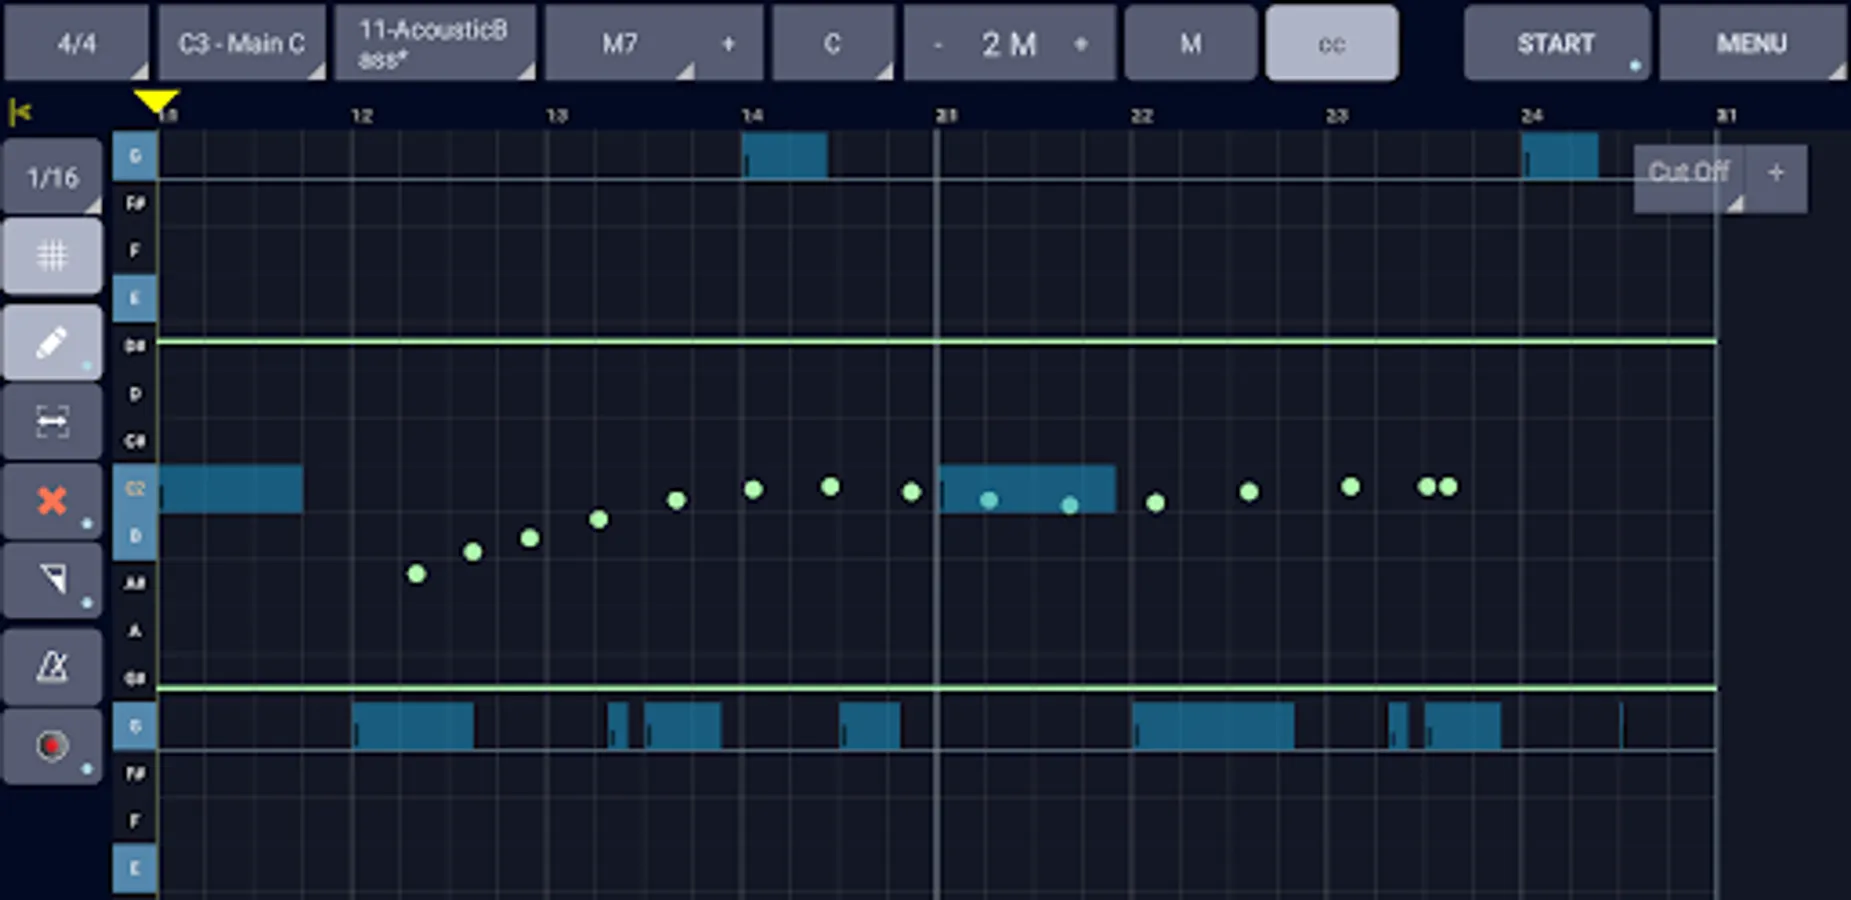Screen dimensions: 1851x900
Task: Select the pencil draw tool
Action: click(x=51, y=341)
